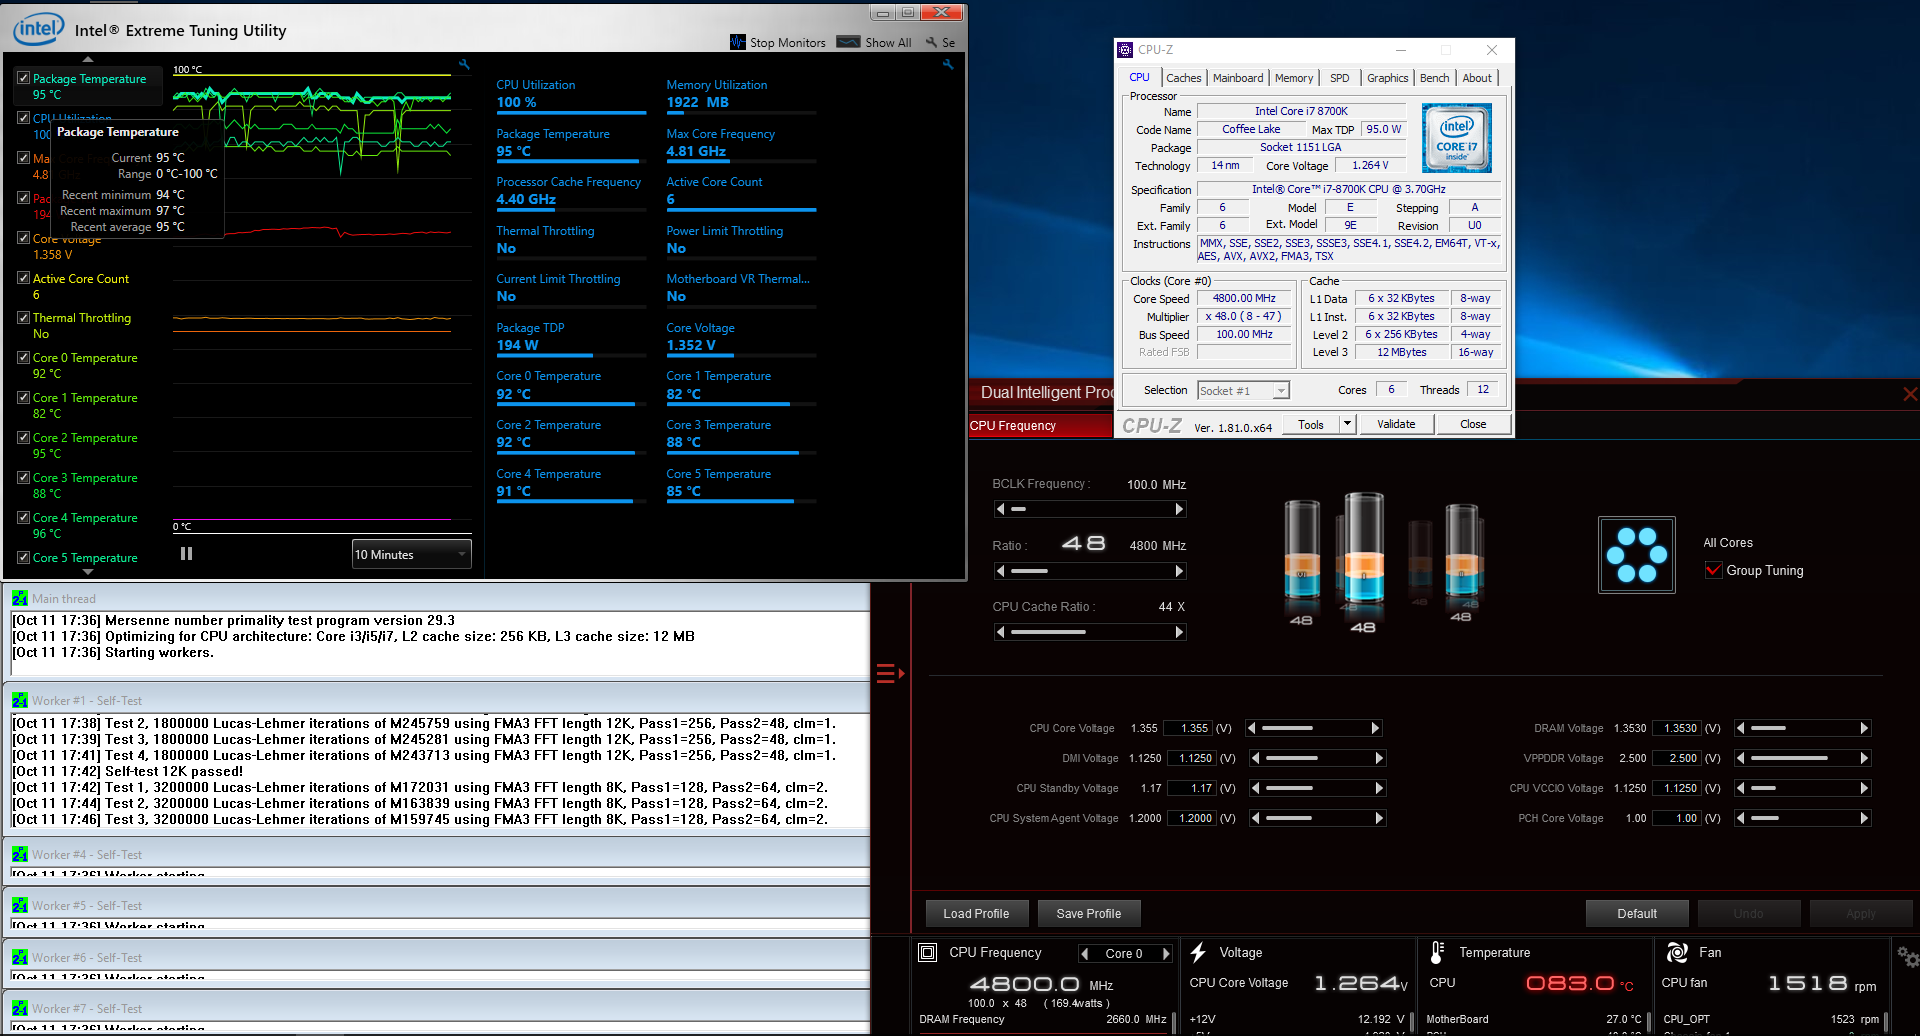1920x1036 pixels.
Task: Uncheck the Core 0 Temperature monitor
Action: click(23, 357)
